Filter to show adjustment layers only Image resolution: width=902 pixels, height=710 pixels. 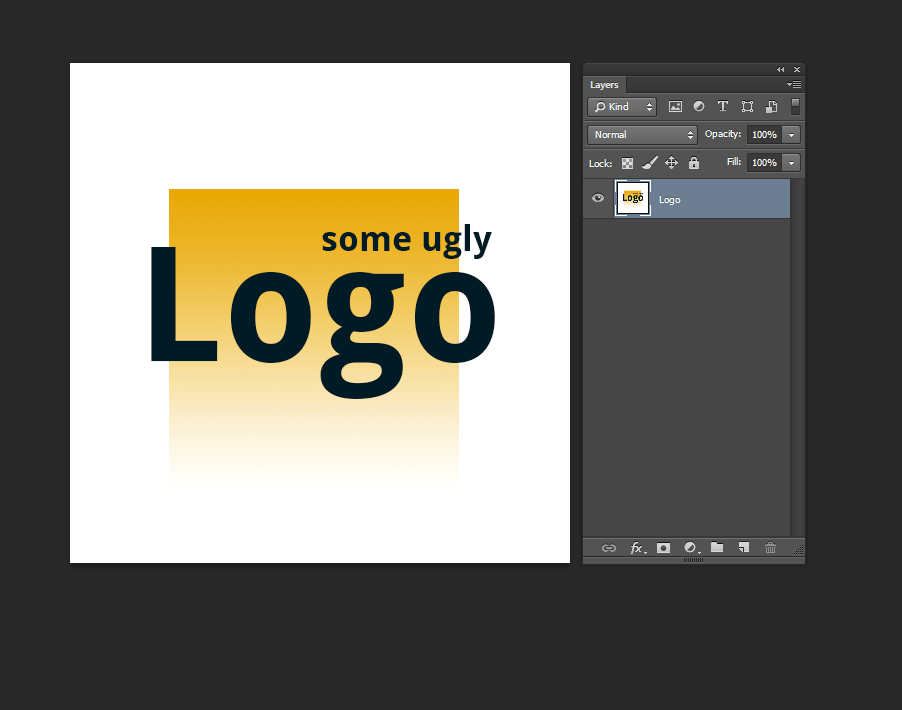[x=698, y=106]
